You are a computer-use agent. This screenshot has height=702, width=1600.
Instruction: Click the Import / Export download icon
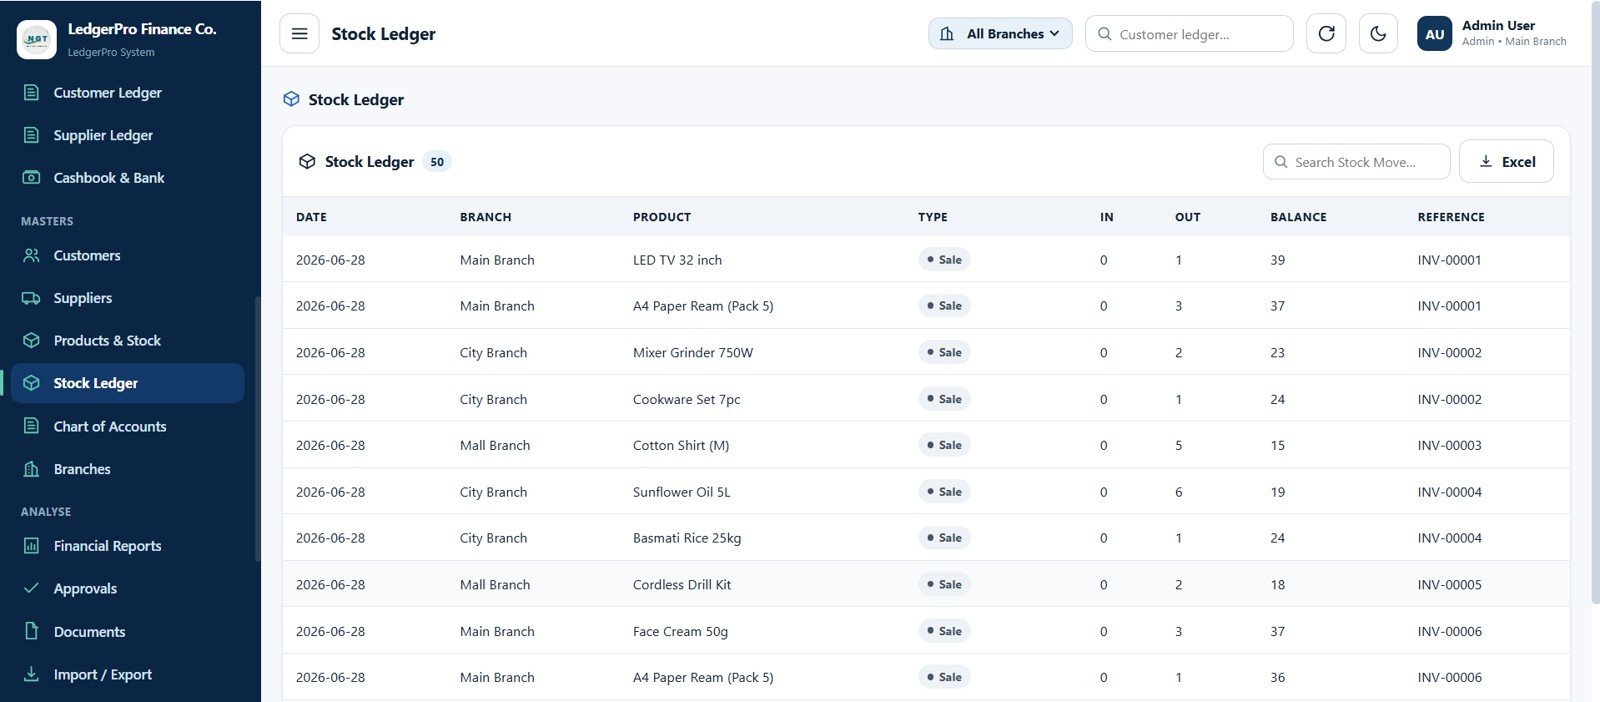click(32, 674)
